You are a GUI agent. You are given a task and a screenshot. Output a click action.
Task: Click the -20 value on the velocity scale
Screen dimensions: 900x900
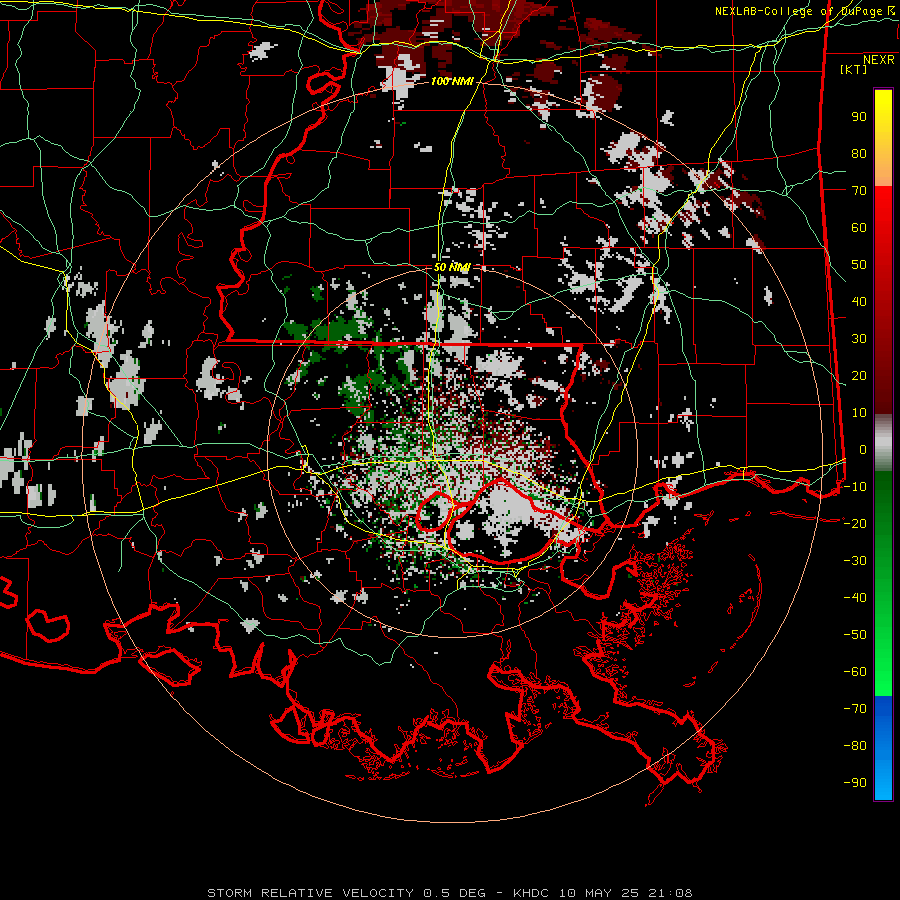click(x=855, y=524)
